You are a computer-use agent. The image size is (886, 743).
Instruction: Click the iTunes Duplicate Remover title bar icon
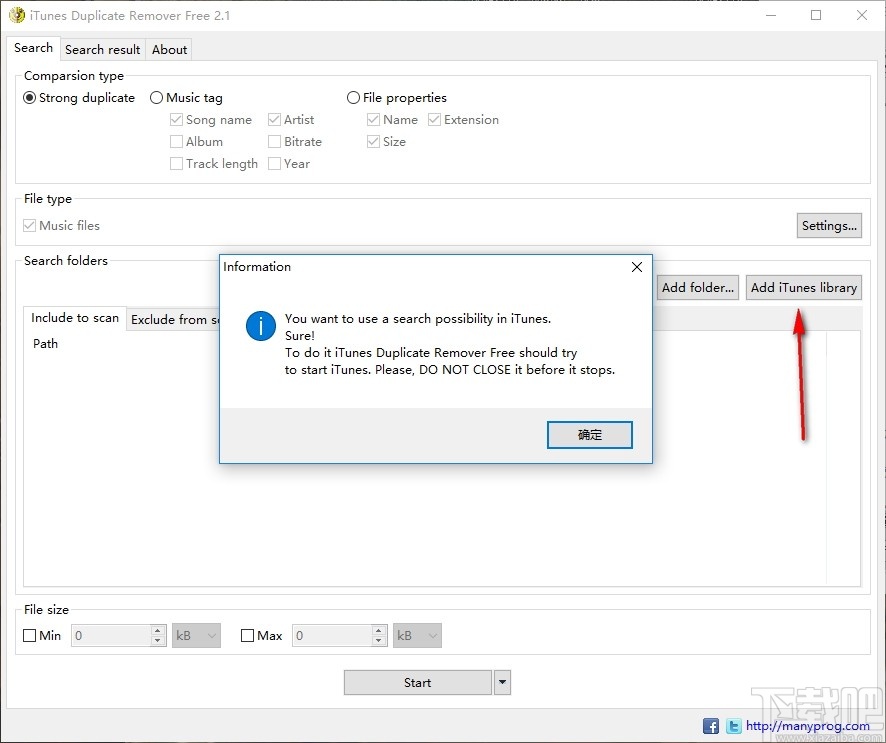click(x=18, y=15)
